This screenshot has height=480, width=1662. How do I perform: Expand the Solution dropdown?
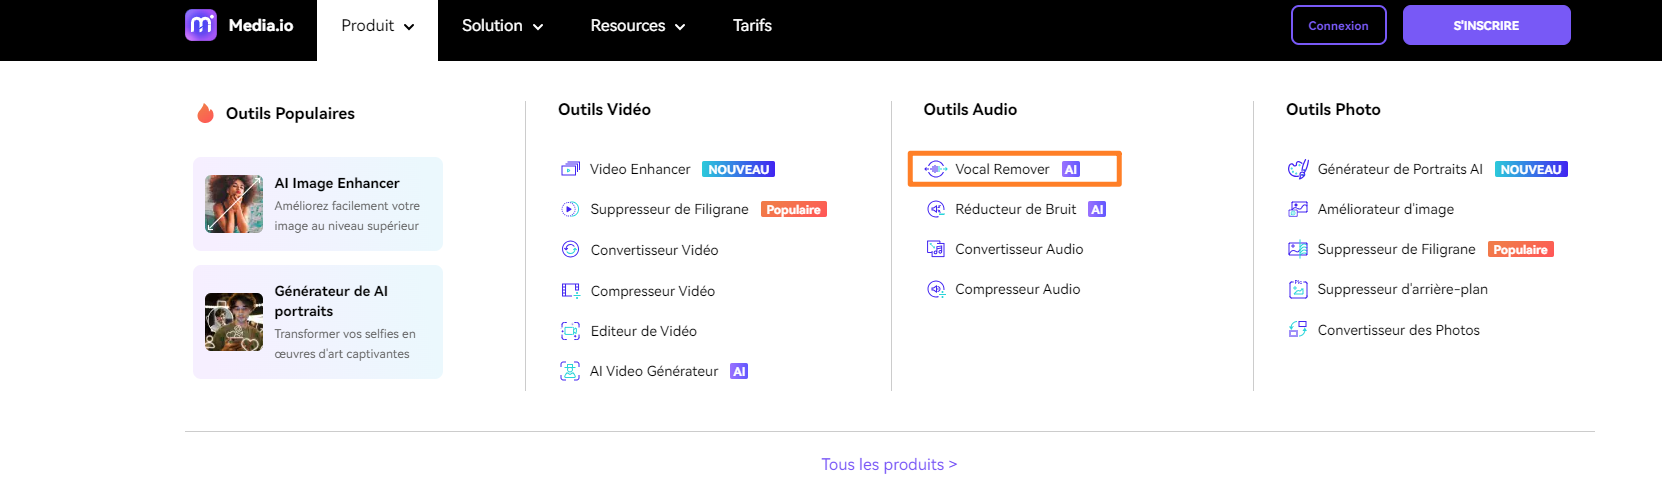click(x=502, y=26)
